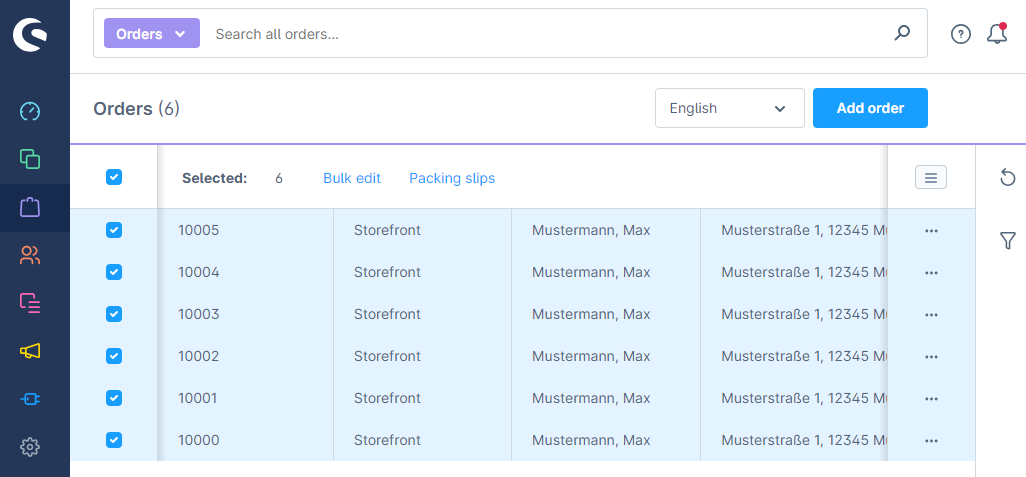
Task: Open context menu for order 10003
Action: [931, 315]
